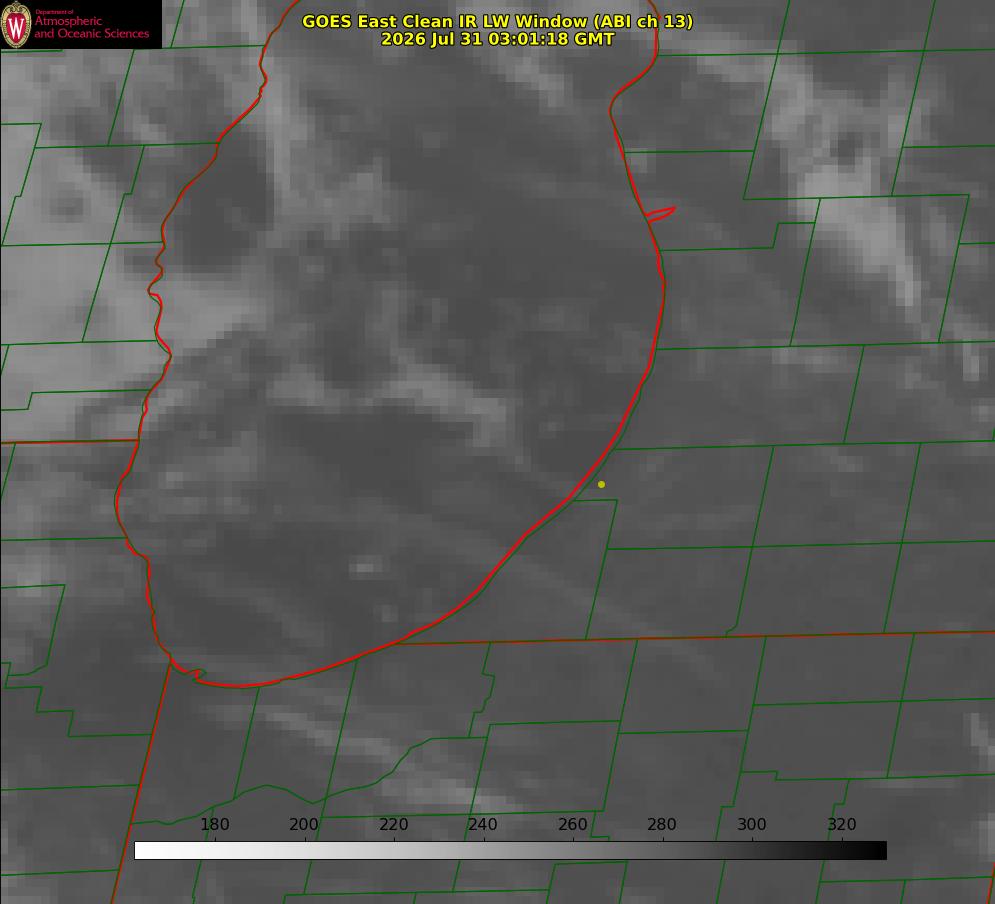Select the 220 colorbar label

point(393,824)
